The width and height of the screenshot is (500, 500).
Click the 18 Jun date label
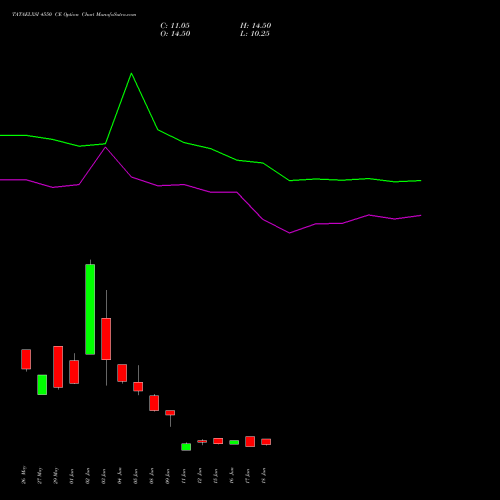[x=264, y=476]
